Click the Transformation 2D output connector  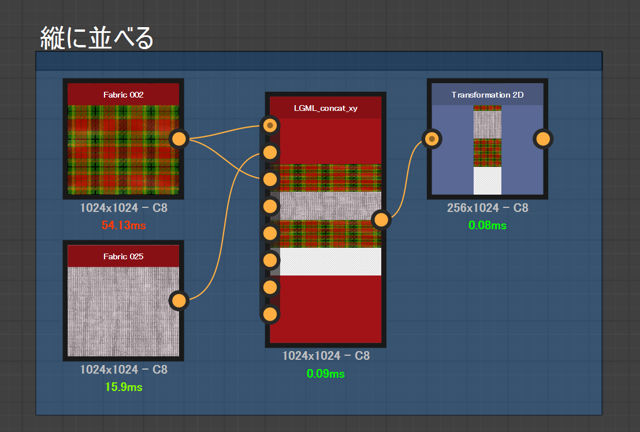click(x=543, y=139)
